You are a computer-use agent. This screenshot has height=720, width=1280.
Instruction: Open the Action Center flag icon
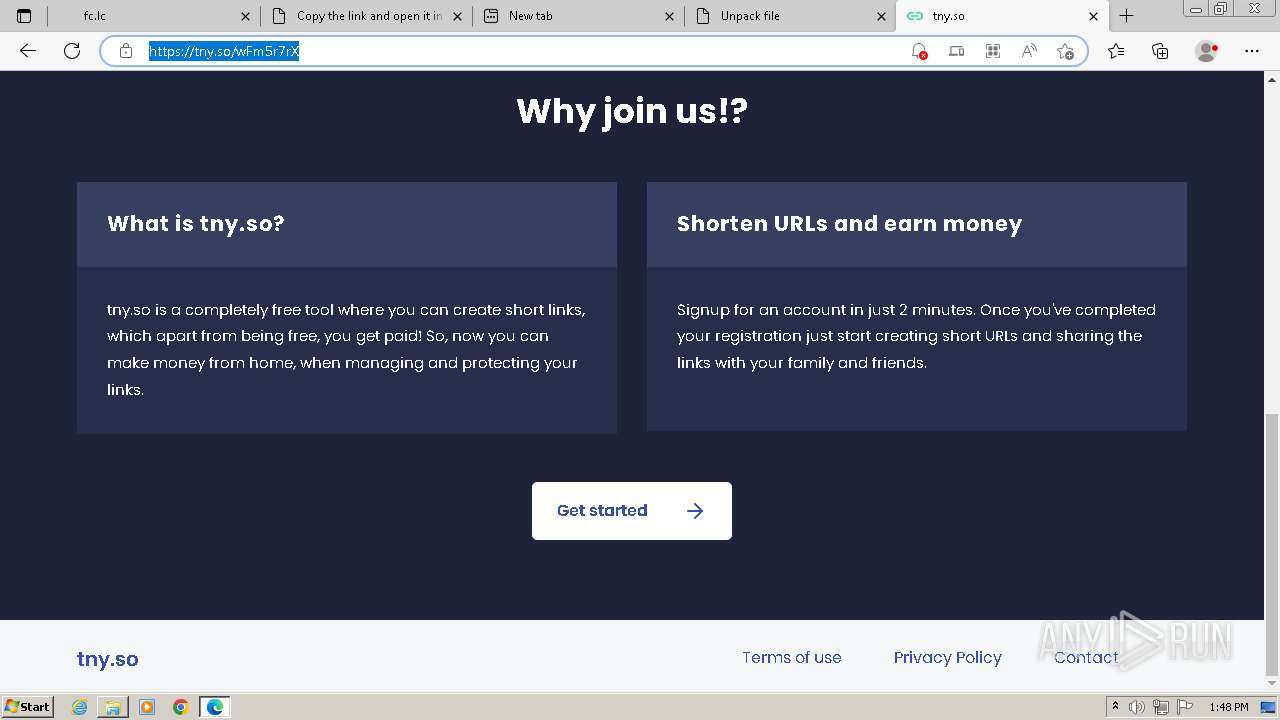click(x=1185, y=707)
